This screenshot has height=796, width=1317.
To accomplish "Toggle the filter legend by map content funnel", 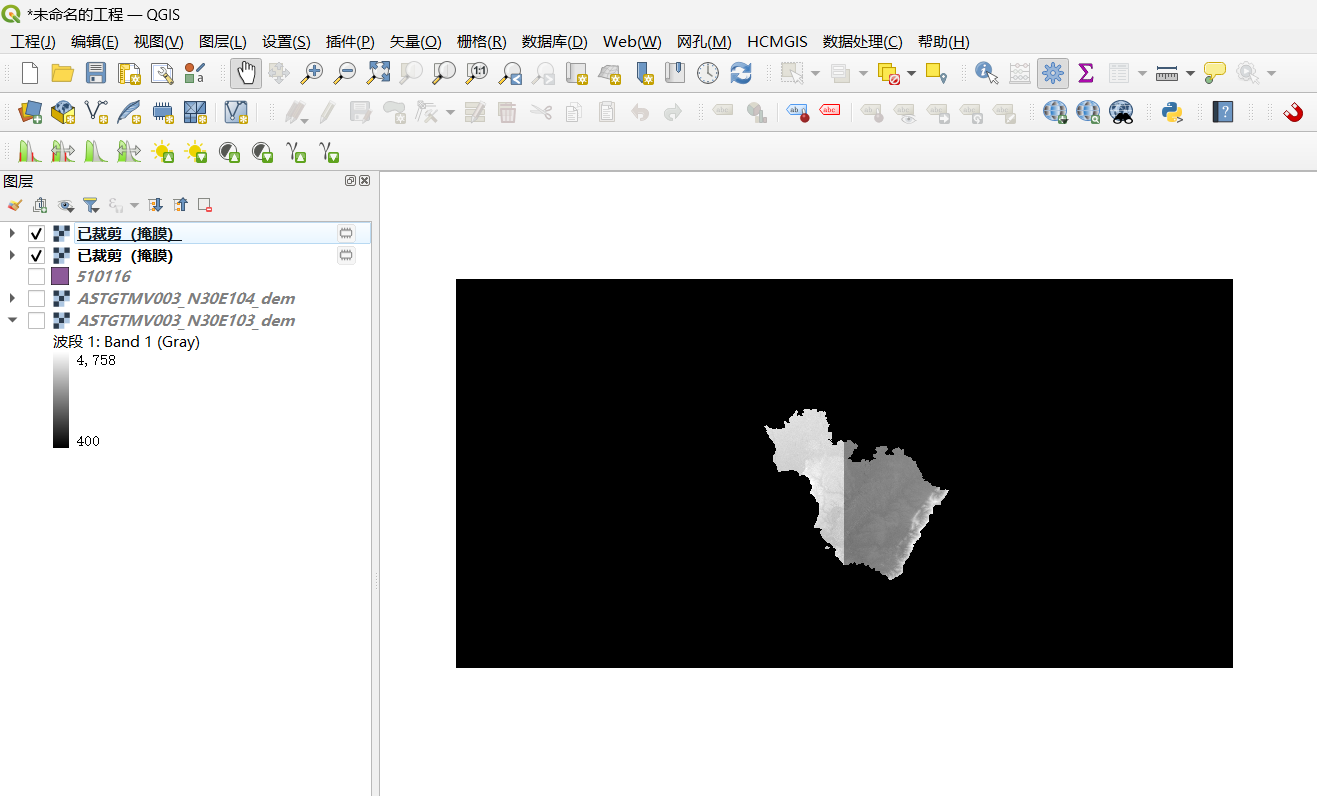I will coord(90,205).
